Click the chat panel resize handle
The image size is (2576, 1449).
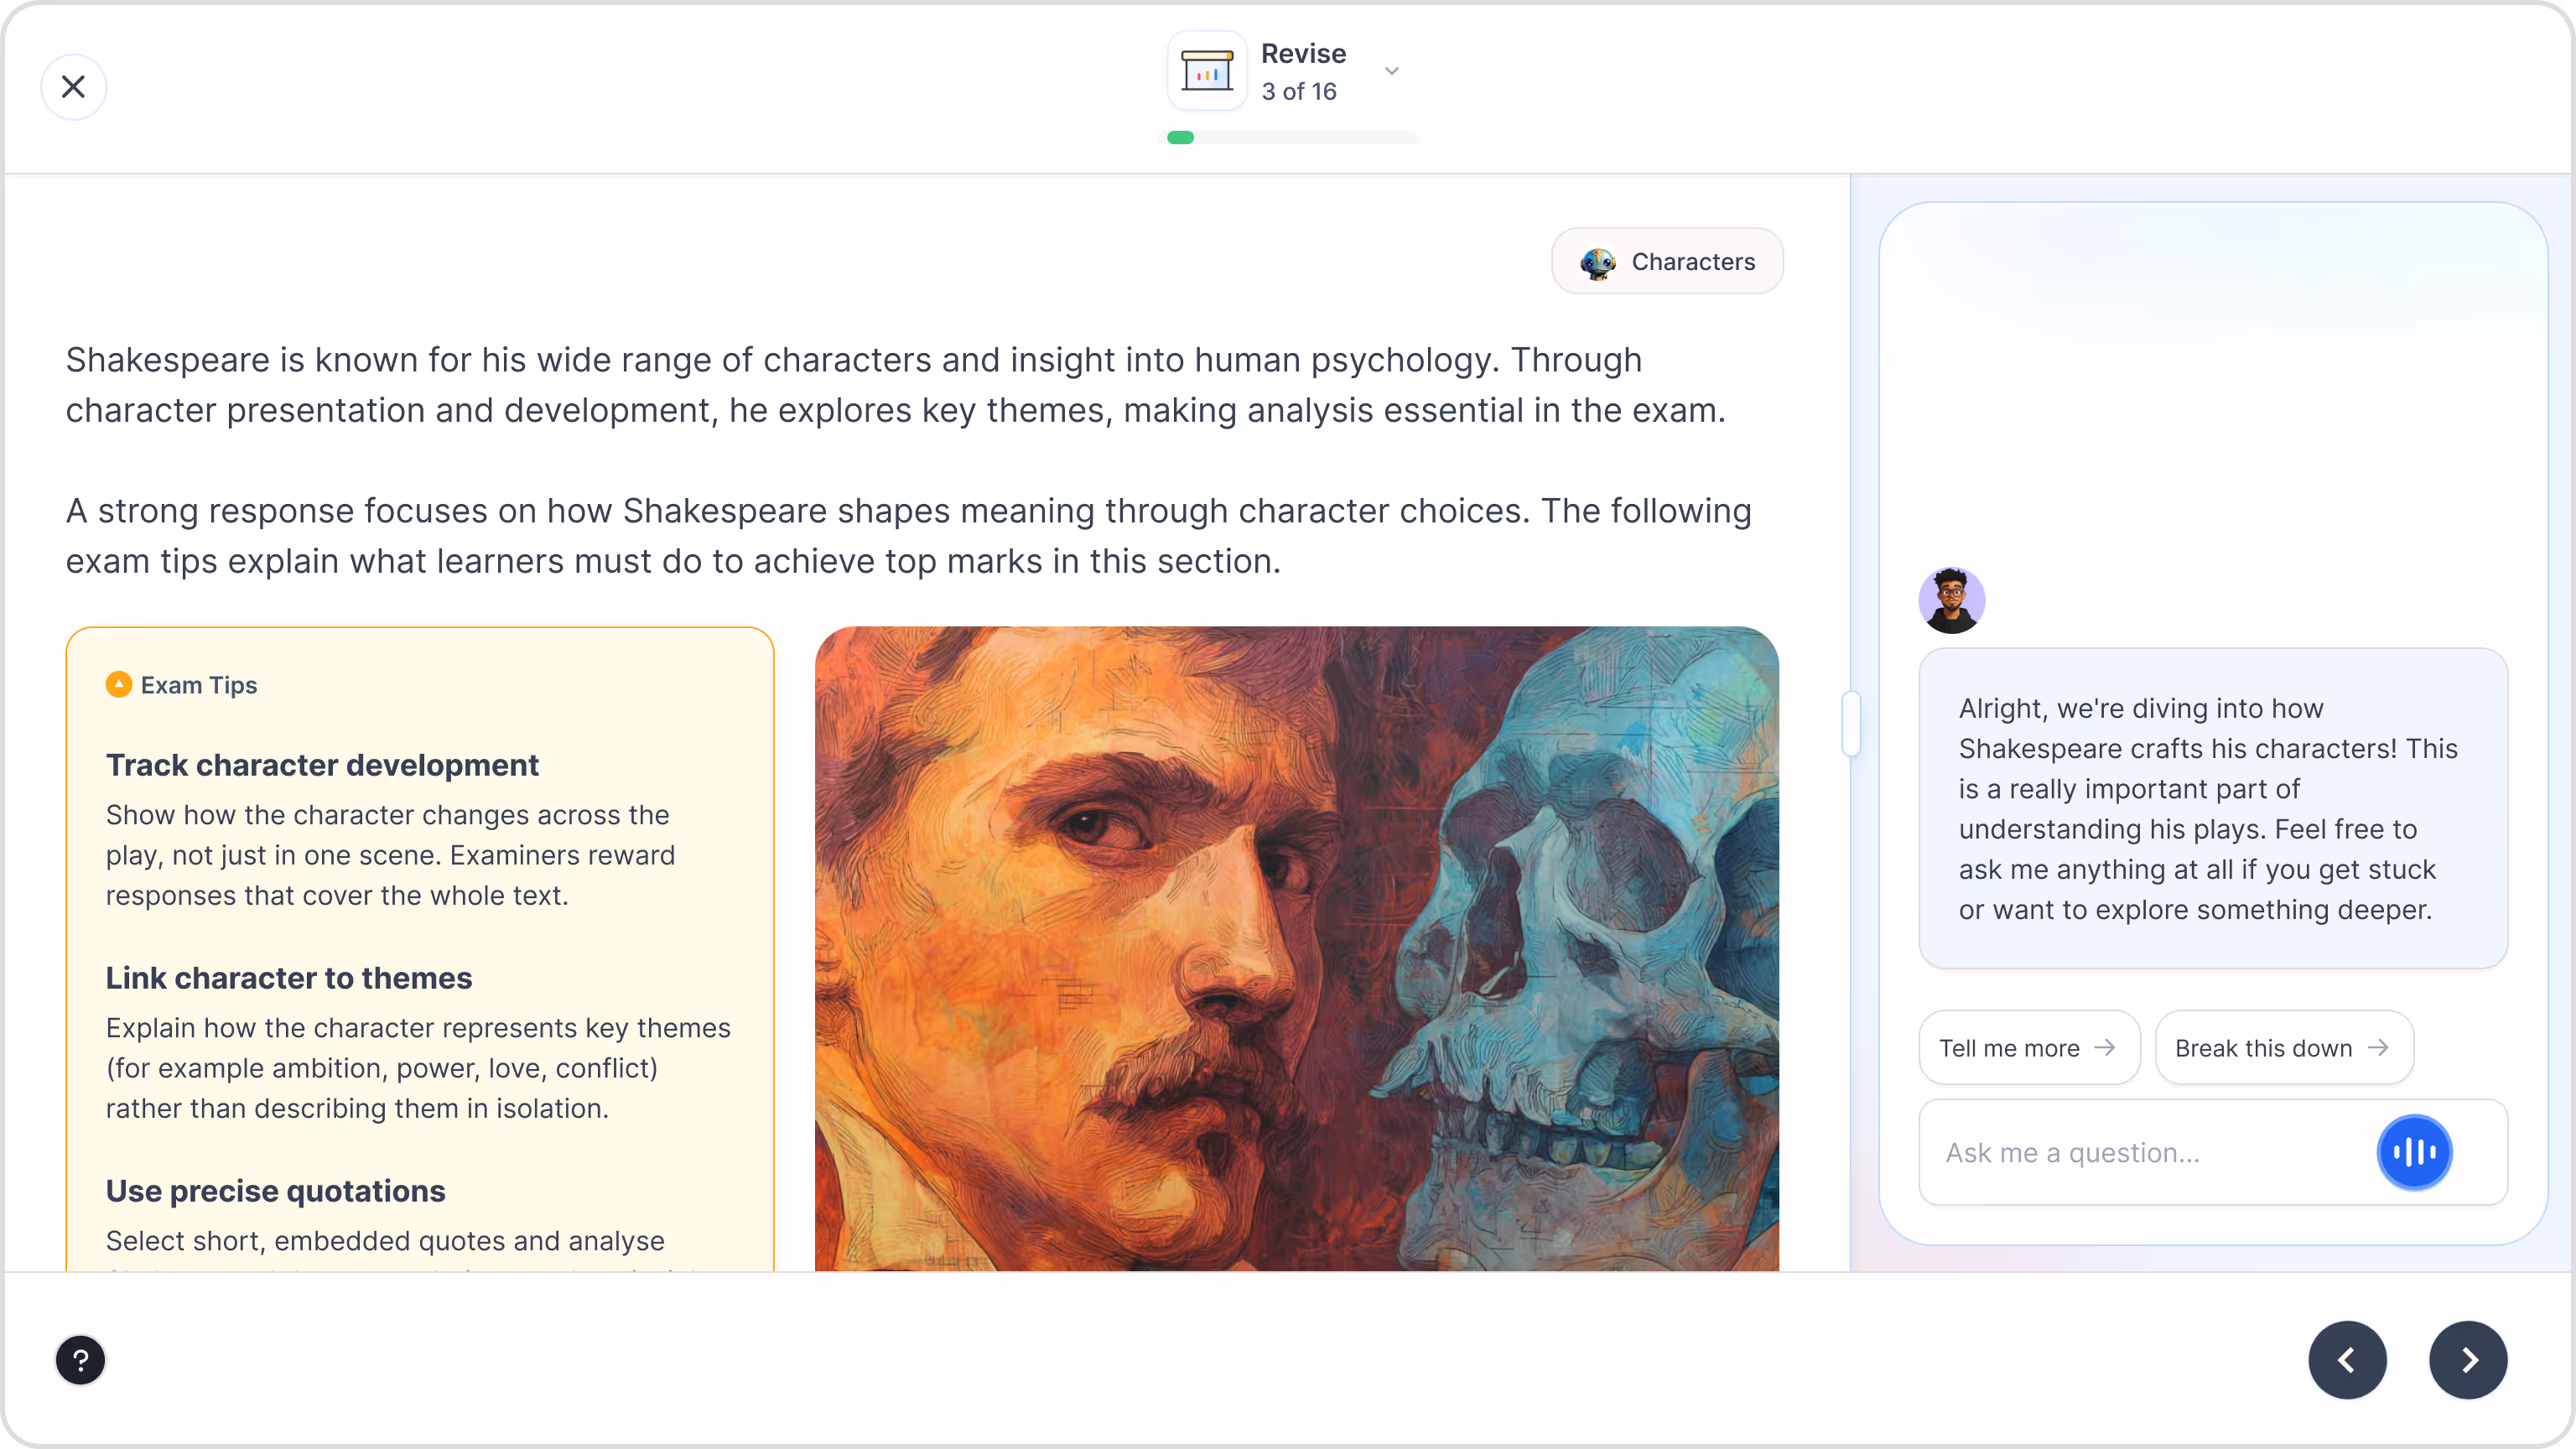click(1851, 723)
